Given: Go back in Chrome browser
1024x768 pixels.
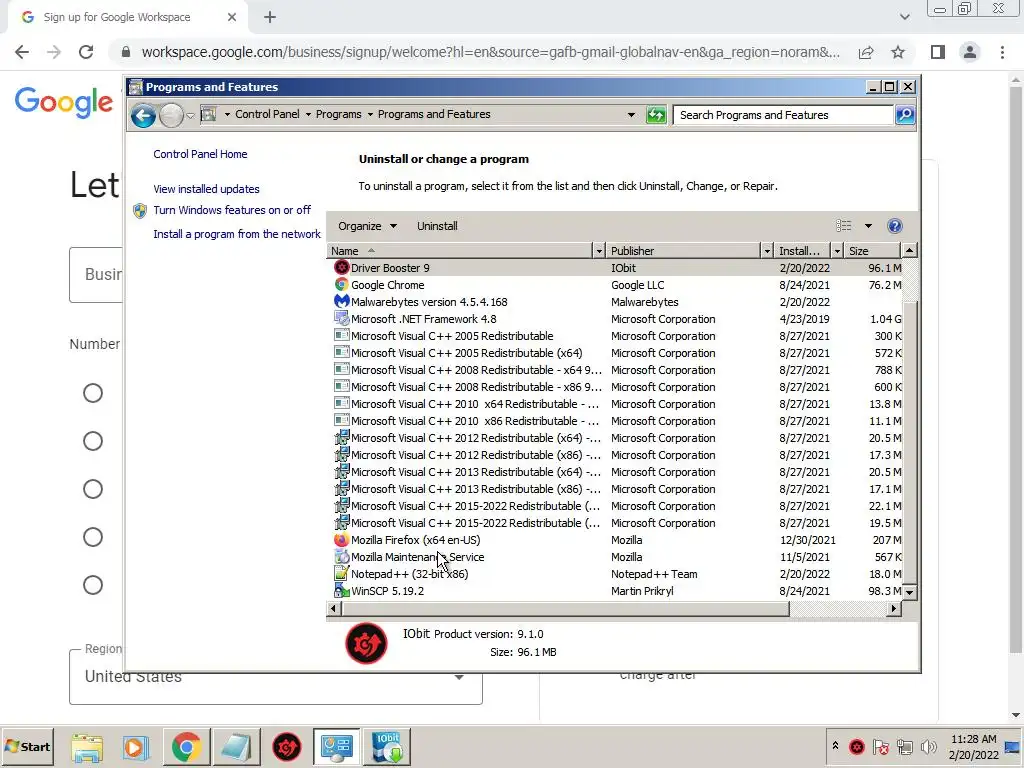Looking at the screenshot, I should (x=22, y=52).
